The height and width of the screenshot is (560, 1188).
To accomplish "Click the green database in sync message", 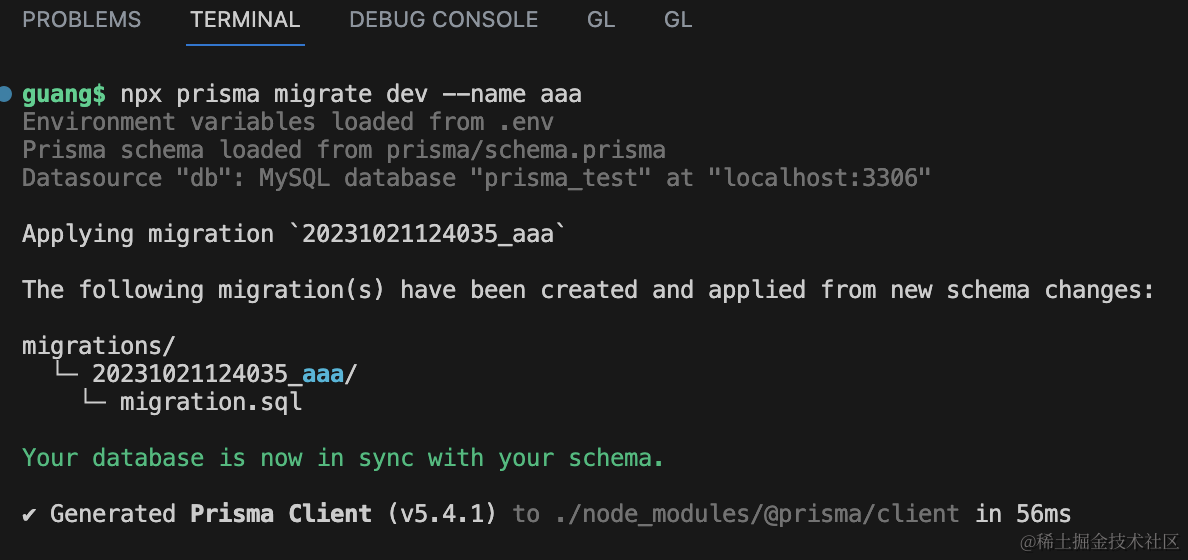I will pyautogui.click(x=343, y=458).
